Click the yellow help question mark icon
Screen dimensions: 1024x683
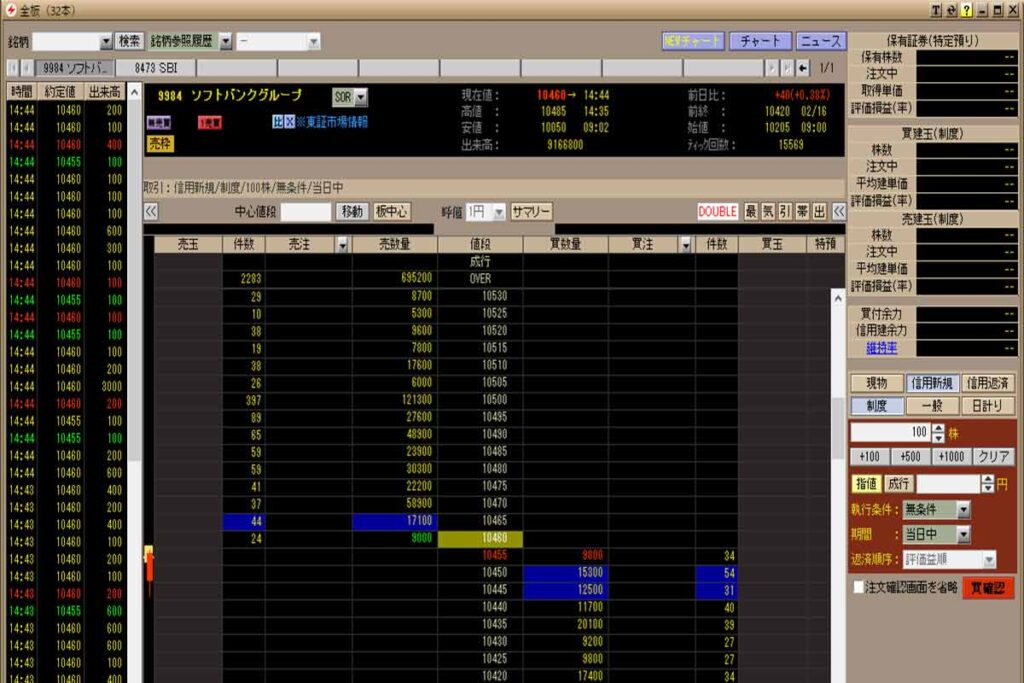coord(966,9)
